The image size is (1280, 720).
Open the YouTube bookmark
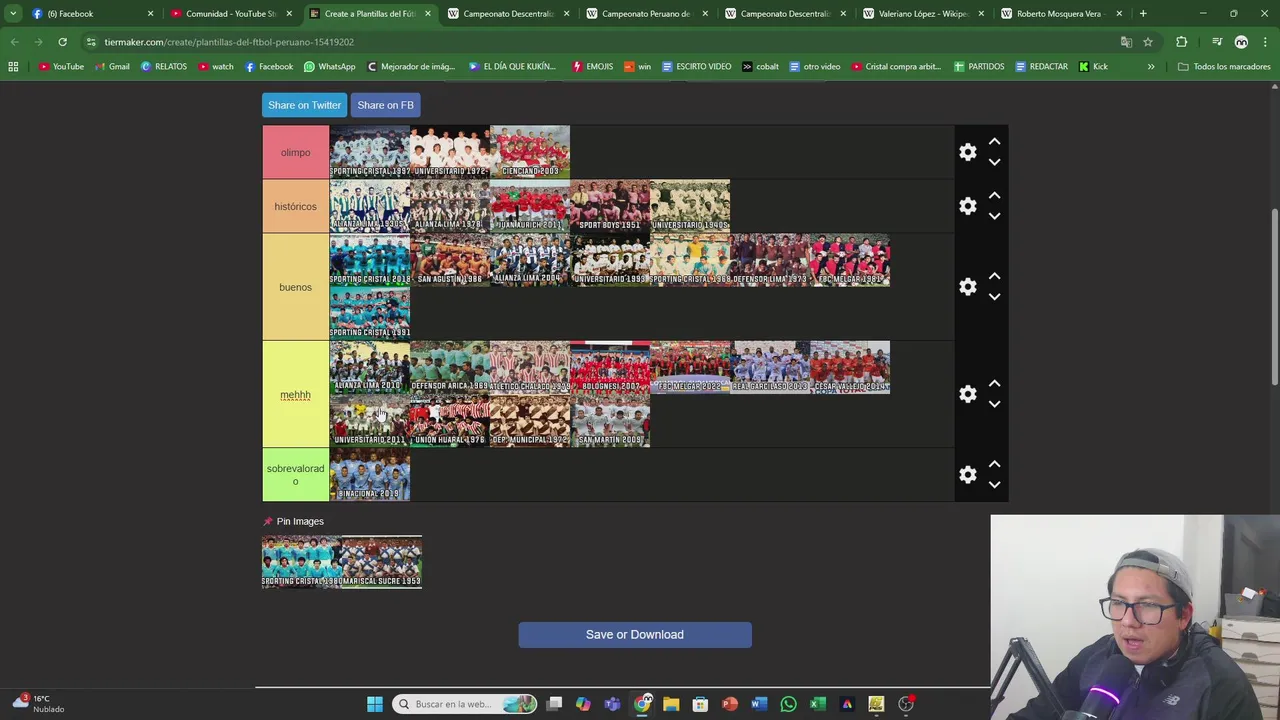(x=61, y=66)
